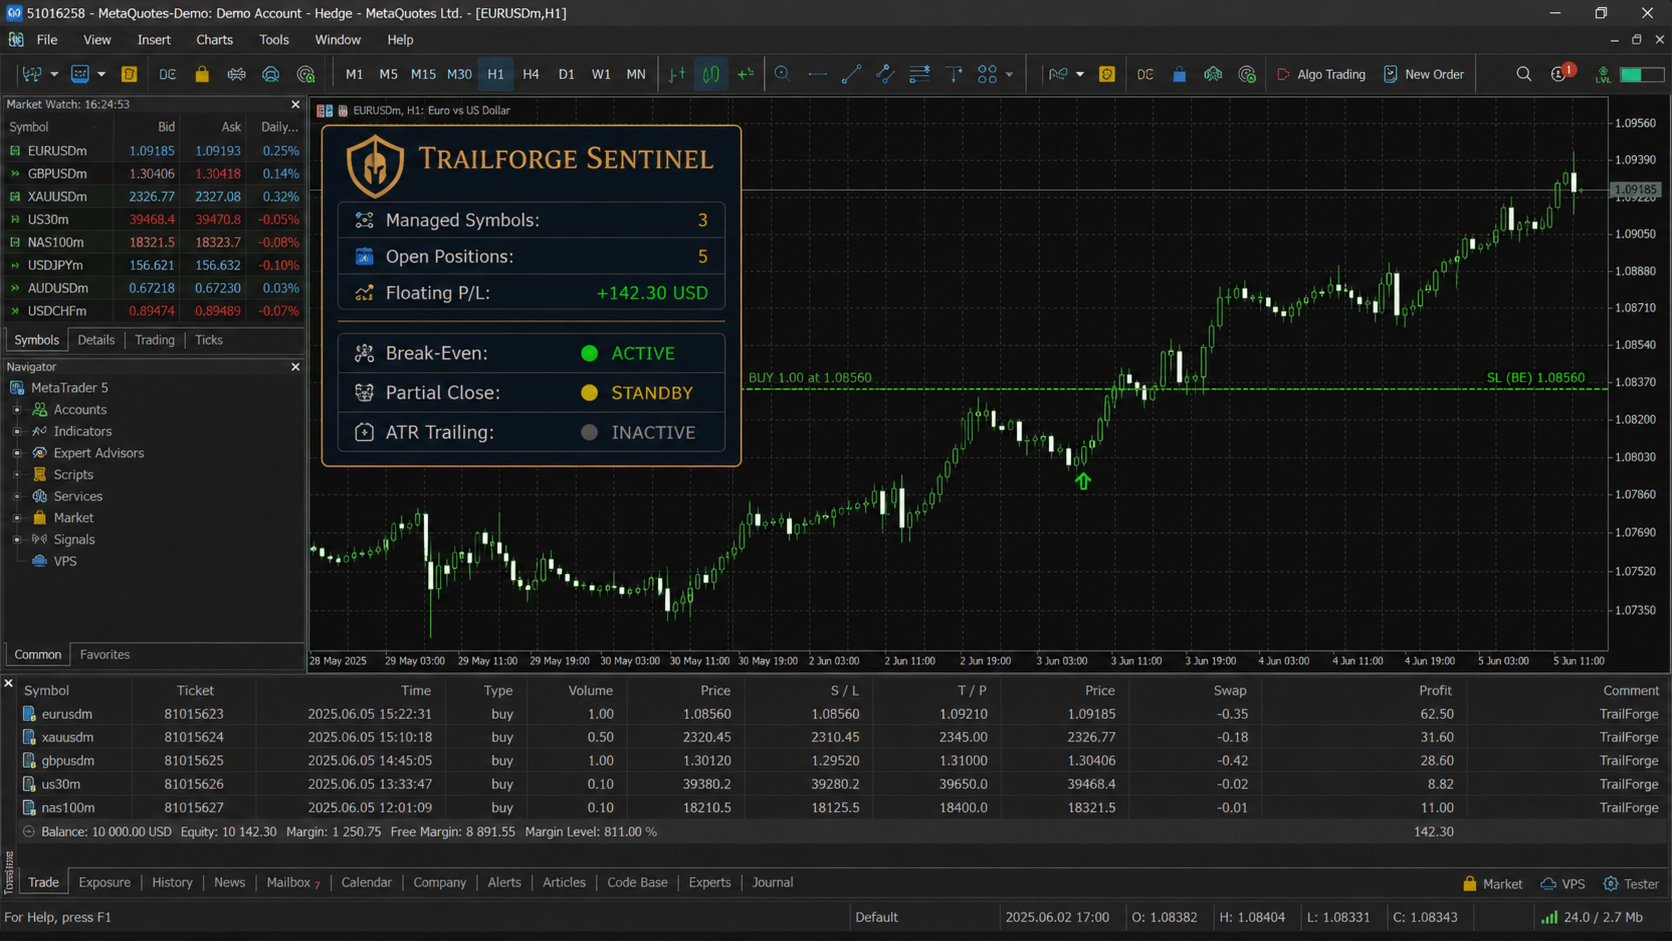Select the horizontal line drawing tool

pyautogui.click(x=817, y=74)
